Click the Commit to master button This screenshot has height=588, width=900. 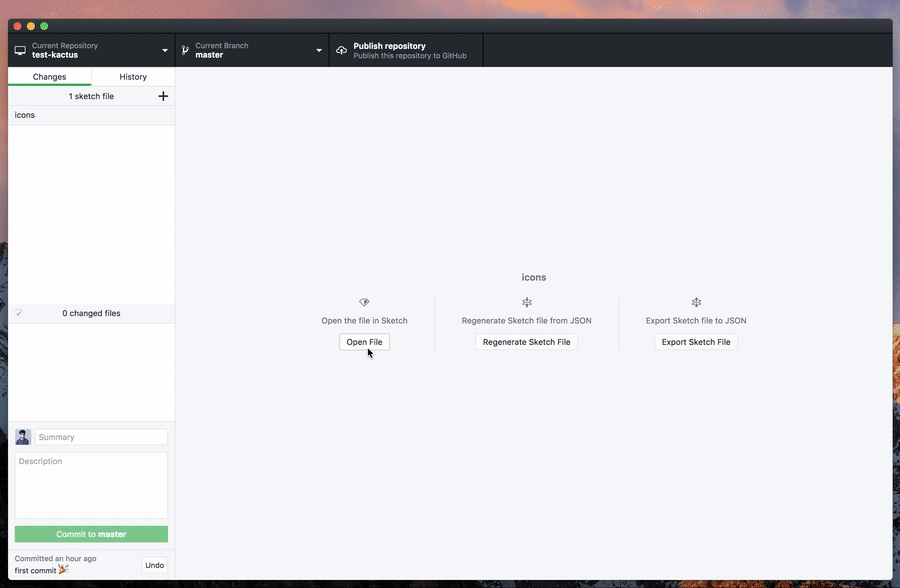point(91,534)
